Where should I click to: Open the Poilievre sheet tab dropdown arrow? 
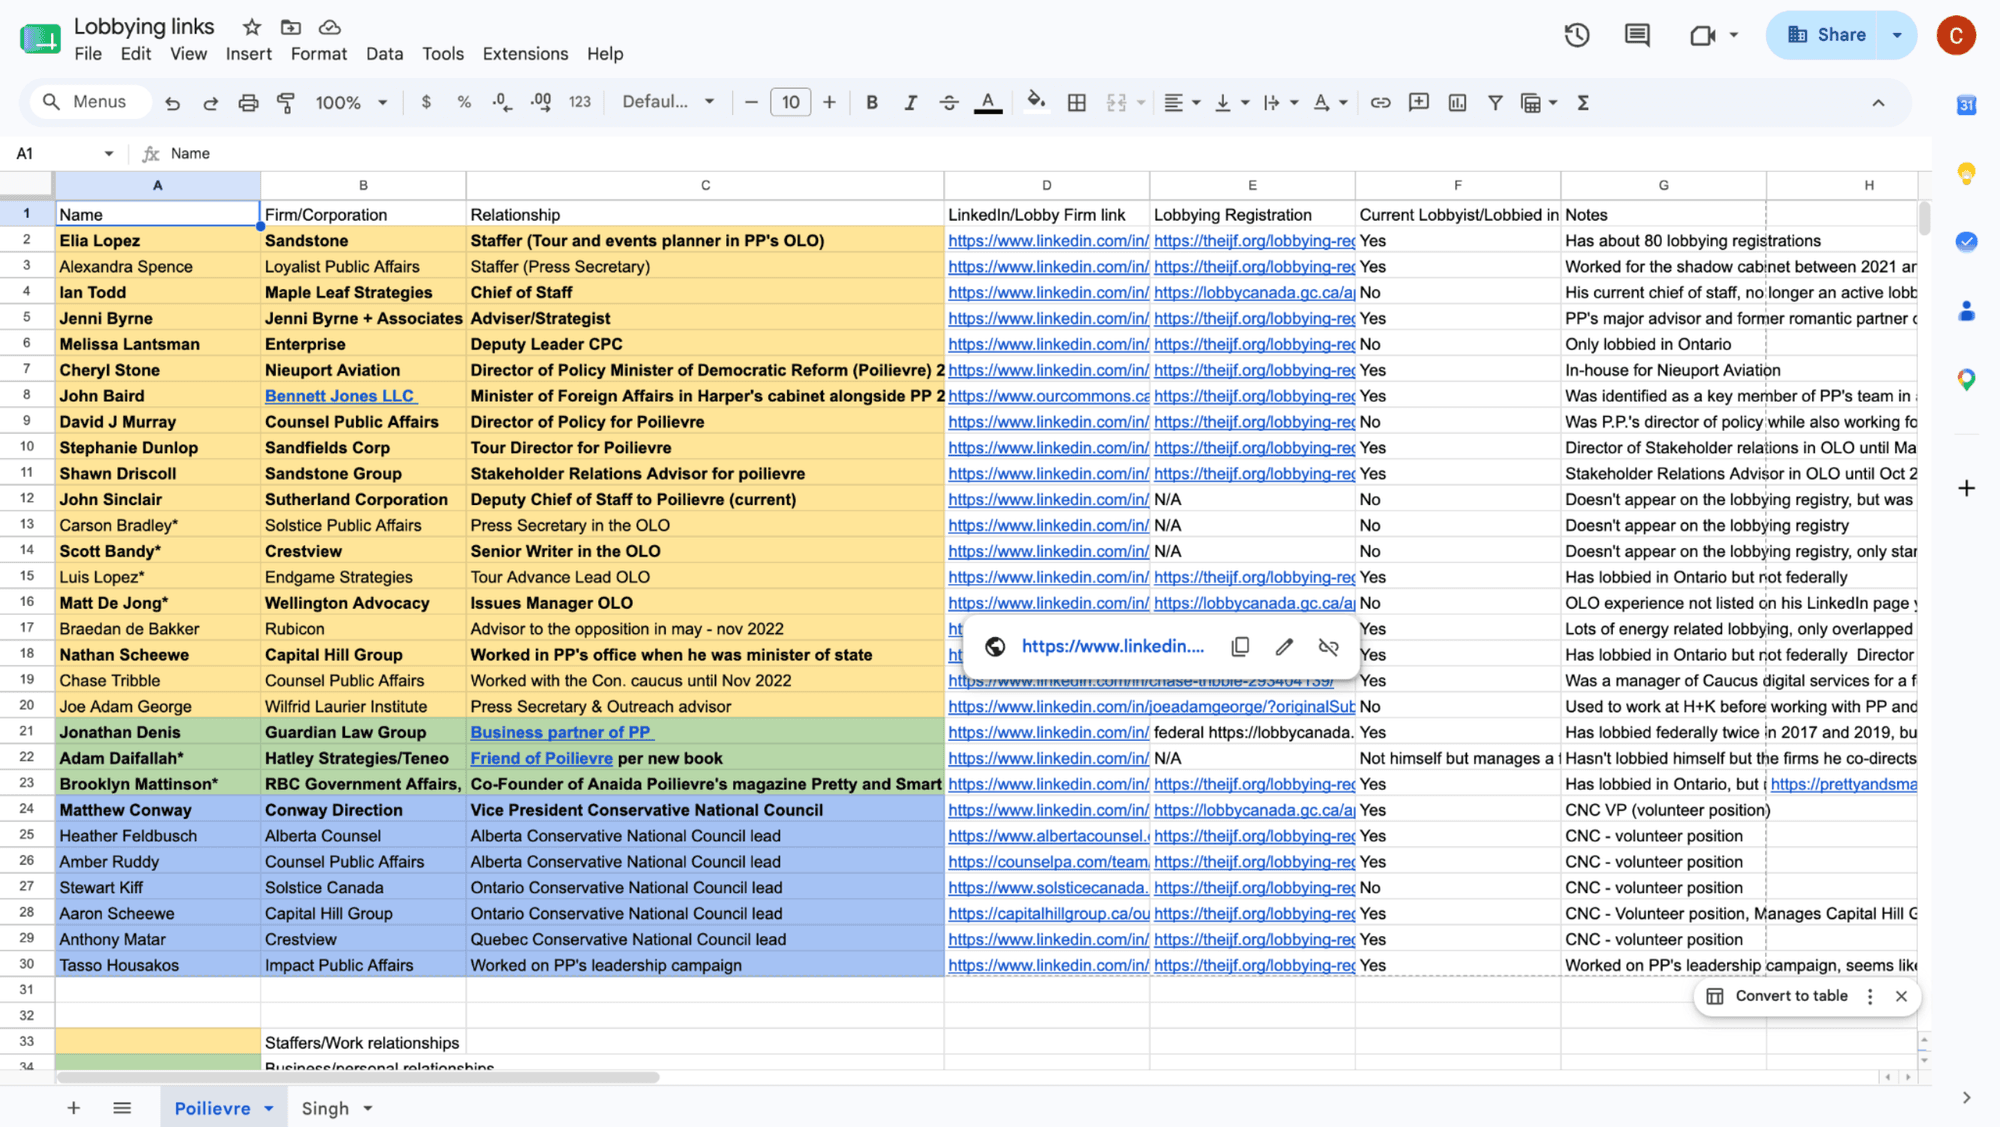pyautogui.click(x=269, y=1108)
